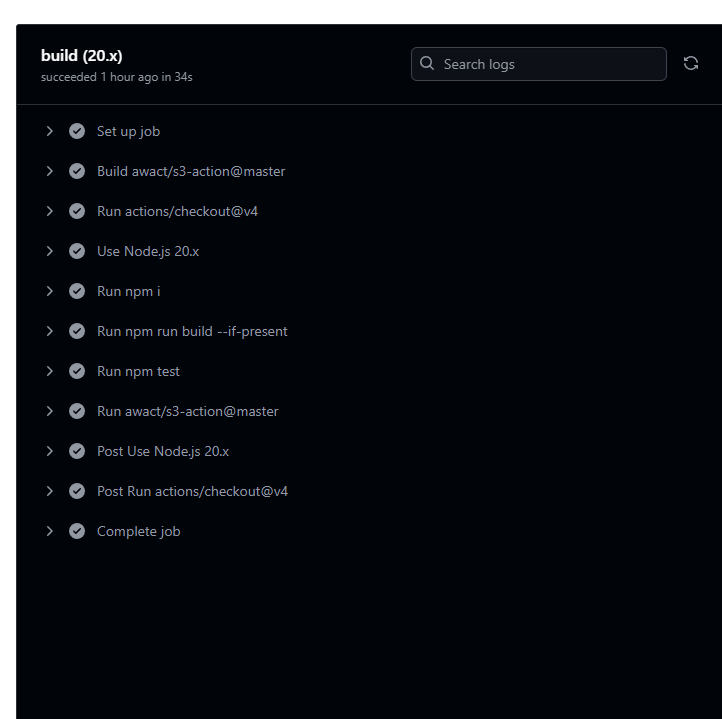The height and width of the screenshot is (719, 722).
Task: Focus the Search logs input field
Action: click(x=539, y=64)
